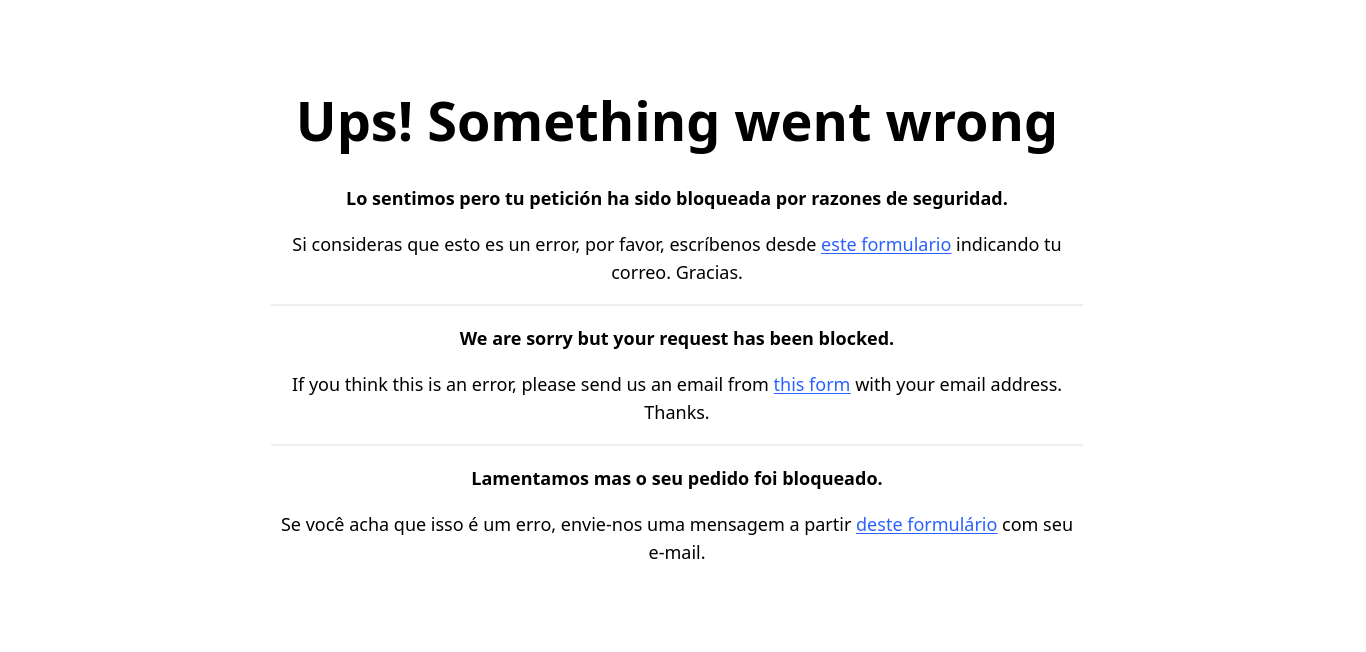This screenshot has height=652, width=1366.
Task: Click the text 'com seu' after the Portuguese link
Action: [1037, 525]
